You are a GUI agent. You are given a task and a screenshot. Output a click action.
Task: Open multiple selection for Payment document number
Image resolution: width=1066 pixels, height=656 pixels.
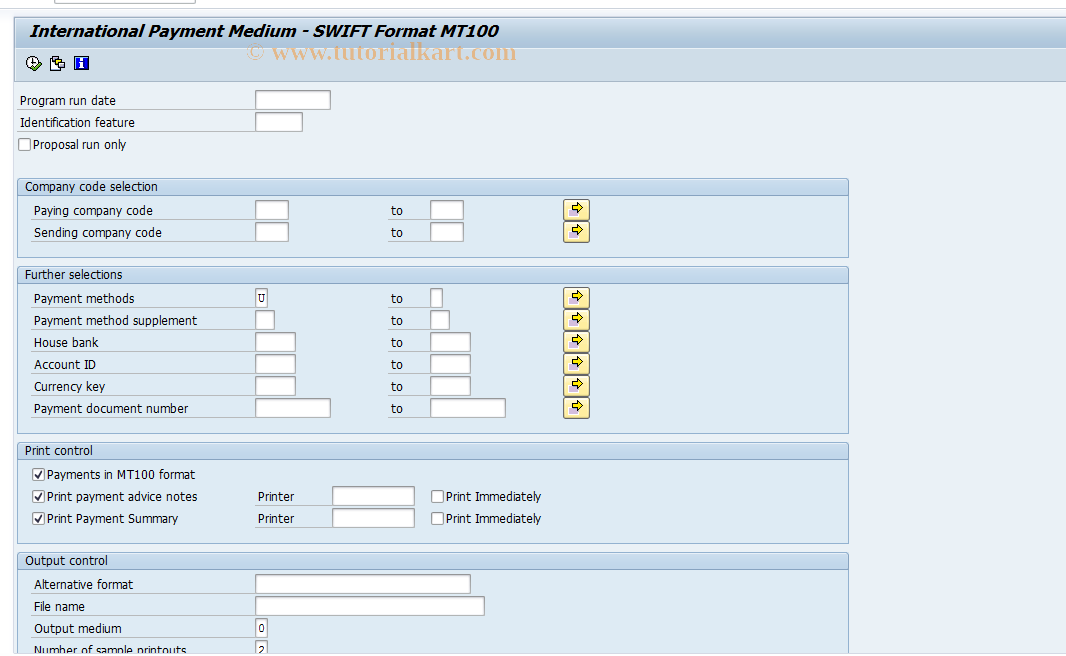point(576,408)
